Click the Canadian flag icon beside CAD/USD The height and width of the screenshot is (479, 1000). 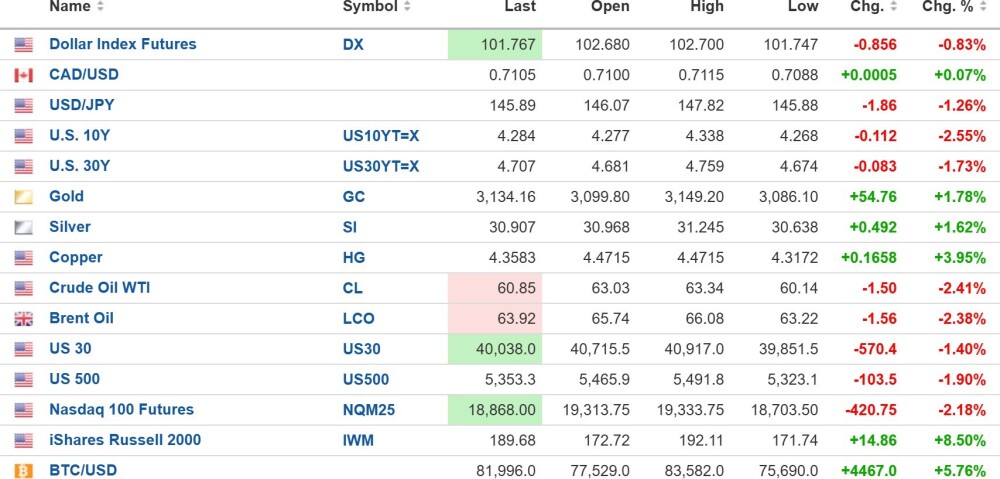pos(24,75)
